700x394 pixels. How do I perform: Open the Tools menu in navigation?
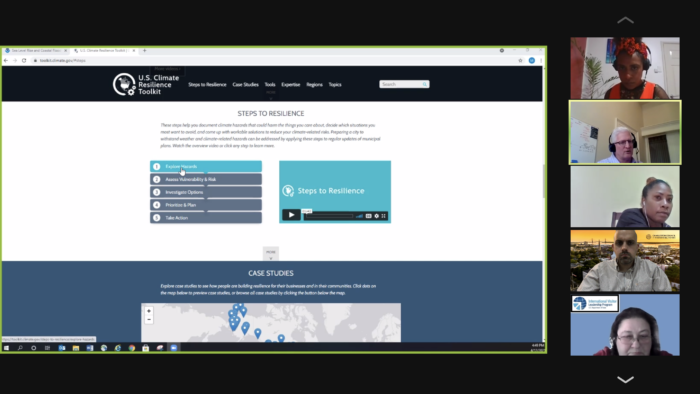click(x=270, y=84)
